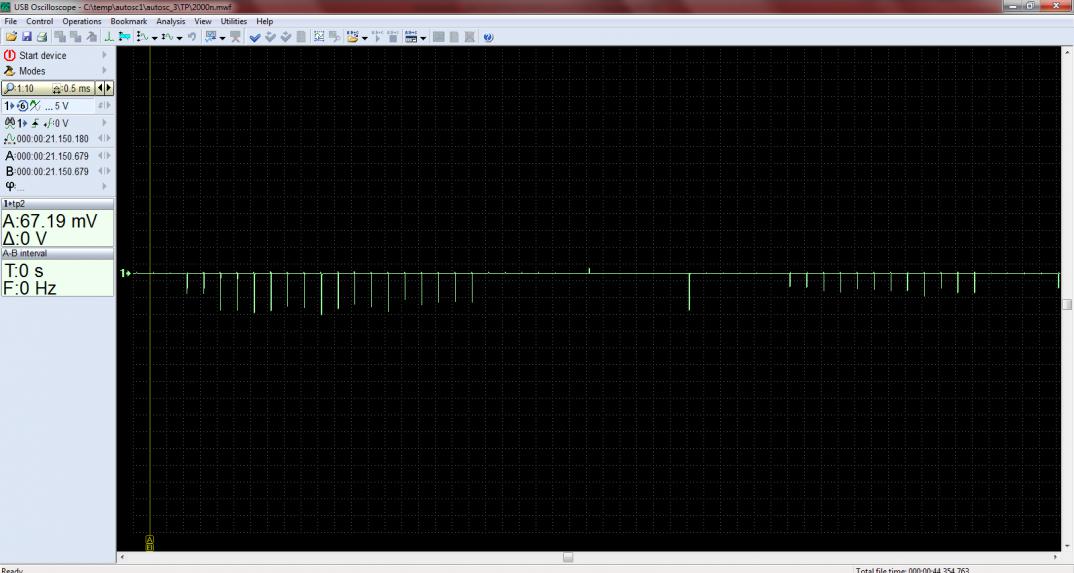This screenshot has width=1074, height=573.
Task: Open the dropdown arrow beside bookmark folder icon
Action: (x=365, y=38)
